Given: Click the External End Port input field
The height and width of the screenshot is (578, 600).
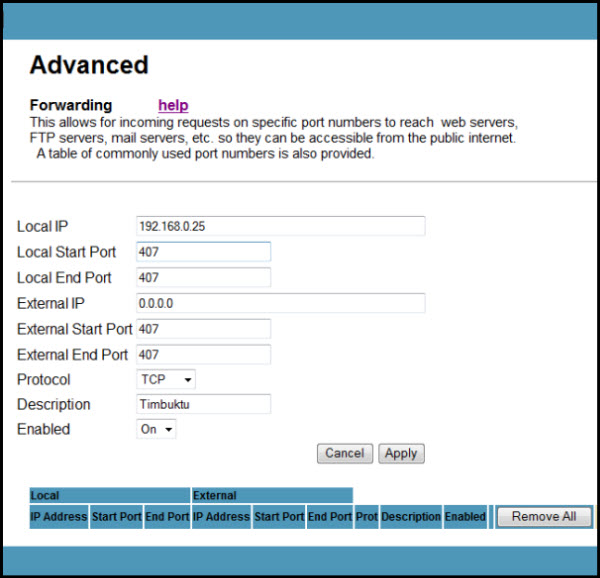Looking at the screenshot, I should coord(203,354).
